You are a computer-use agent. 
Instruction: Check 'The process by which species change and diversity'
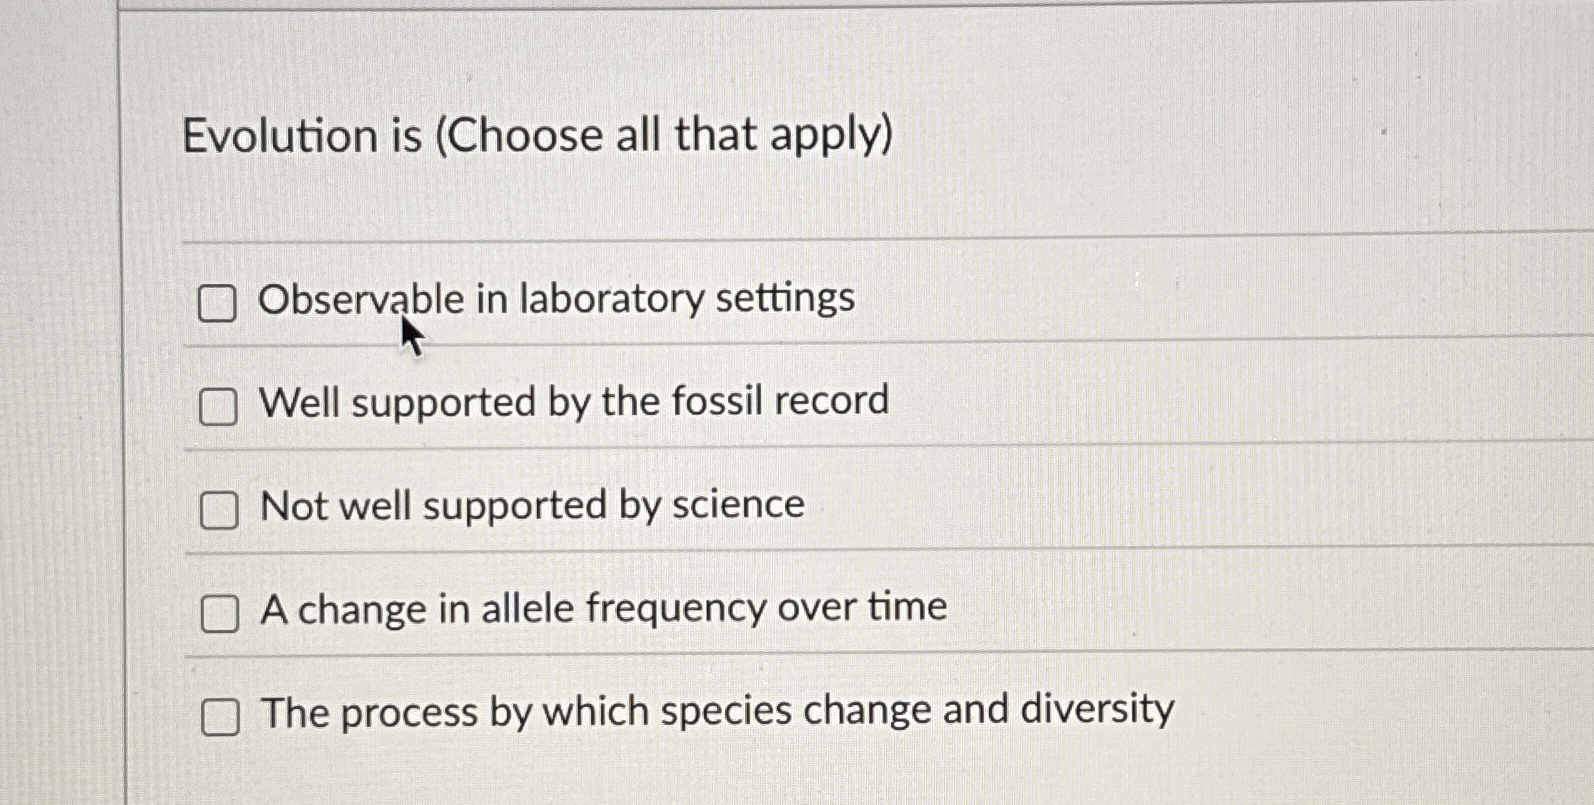point(222,717)
